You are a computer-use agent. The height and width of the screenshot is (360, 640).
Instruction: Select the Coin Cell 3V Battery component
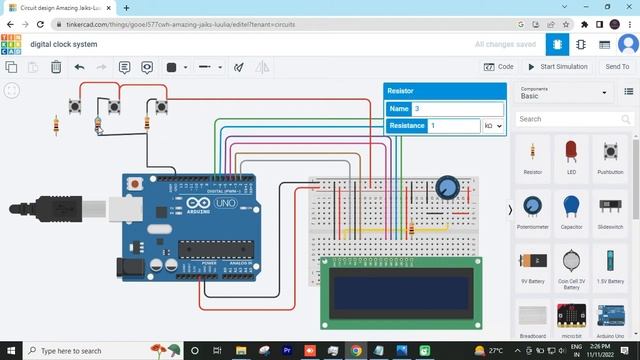571,269
